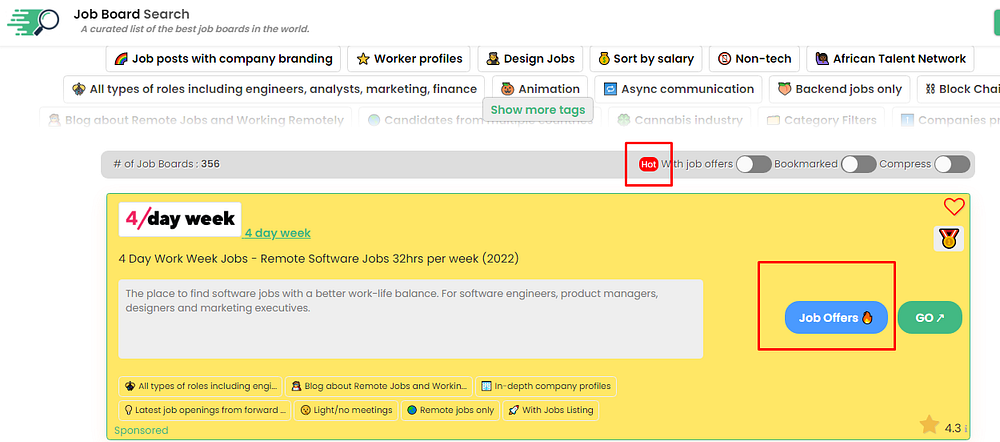Filter by Worker profiles tag
1000x442 pixels.
[x=409, y=59]
